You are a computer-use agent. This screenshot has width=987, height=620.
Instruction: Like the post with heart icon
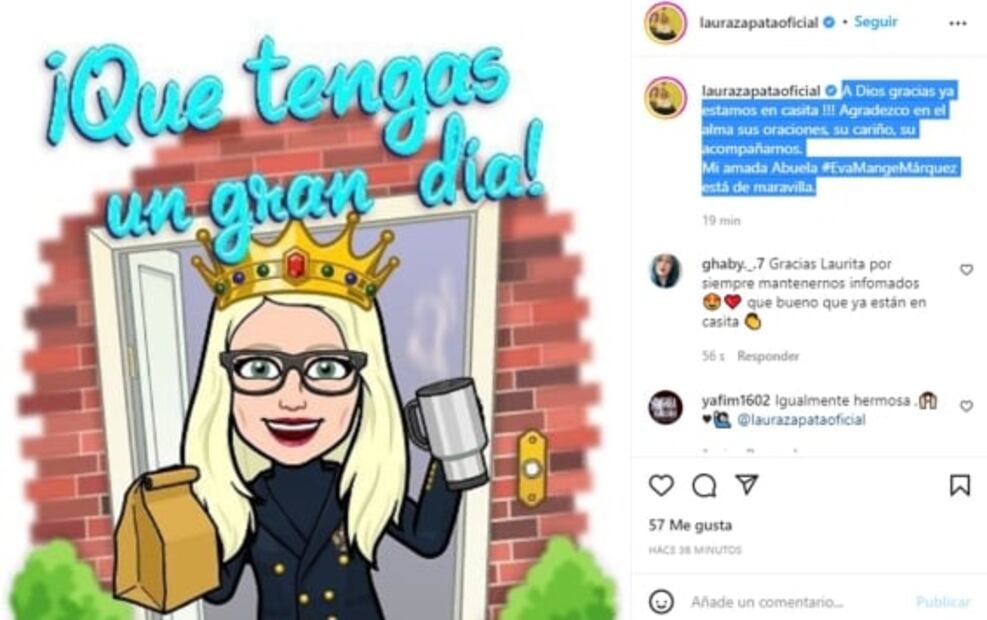(661, 485)
